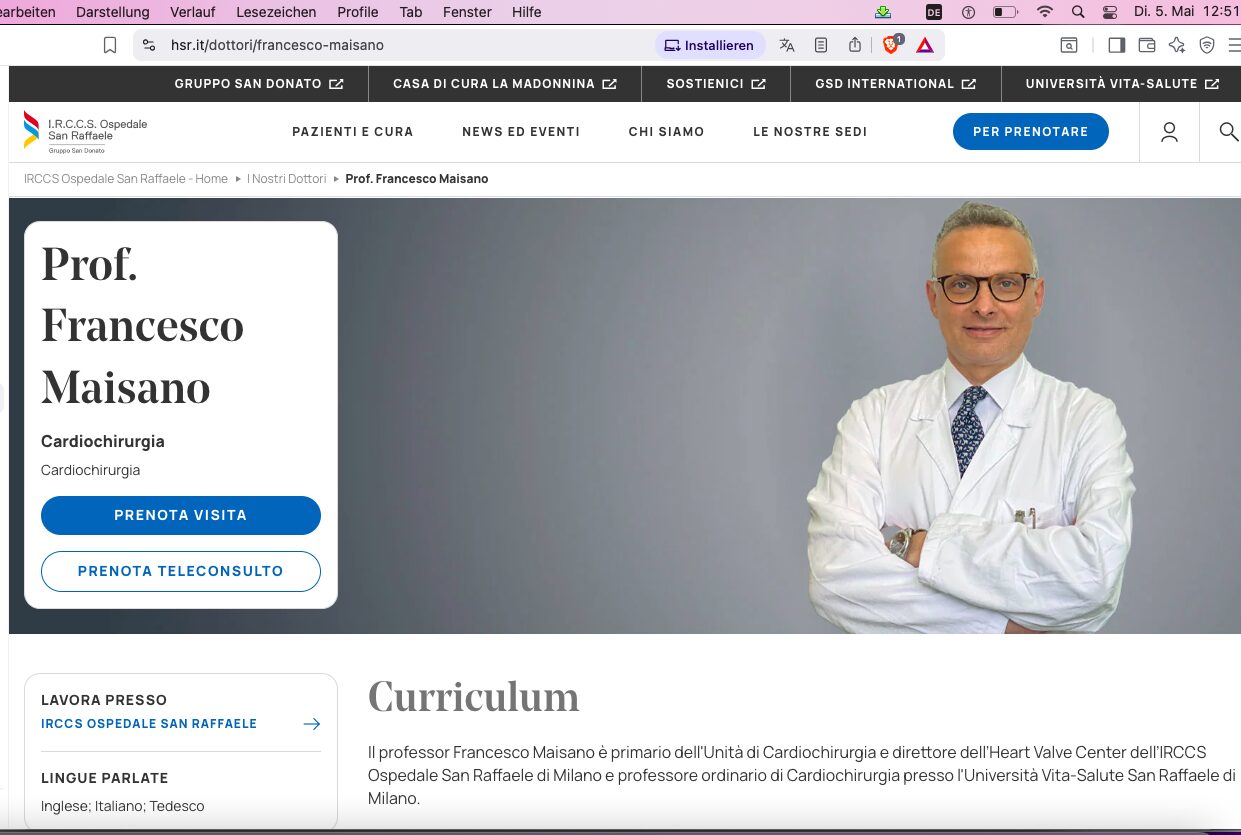Image resolution: width=1241 pixels, height=835 pixels.
Task: Click Prenota Visita button
Action: [x=181, y=515]
